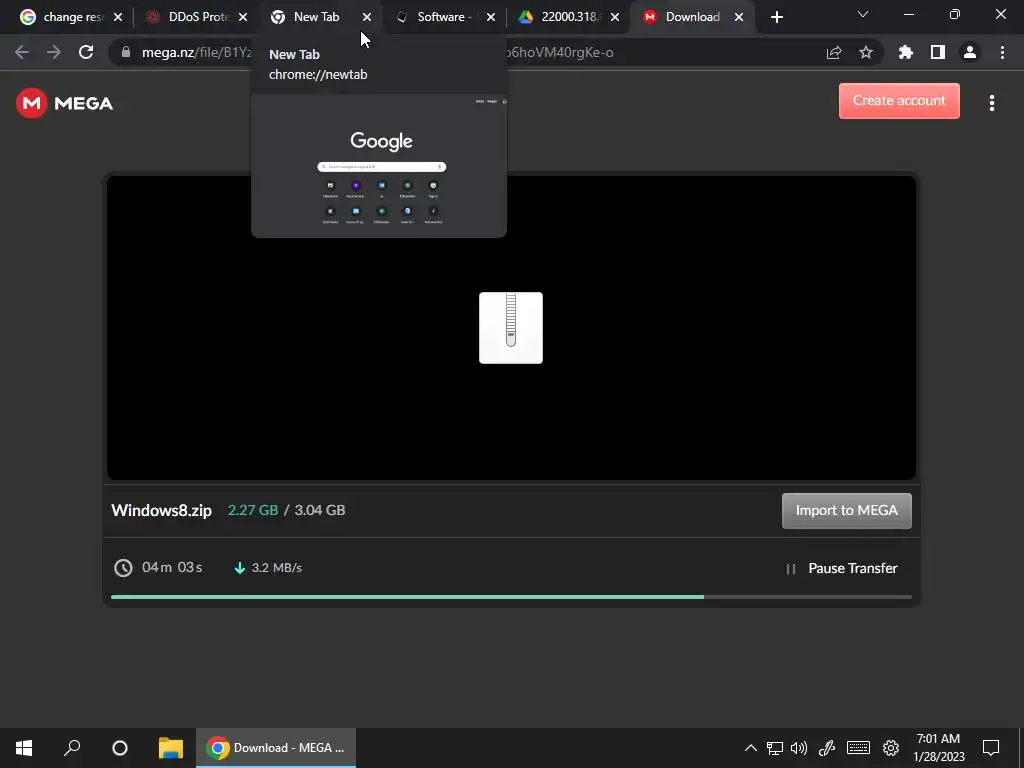This screenshot has height=768, width=1024.
Task: Open touch keyboard tray icon
Action: pyautogui.click(x=858, y=748)
